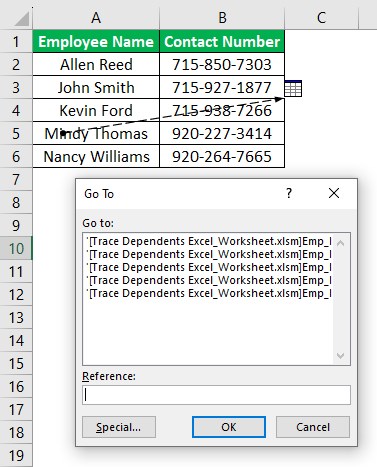This screenshot has height=467, width=377.
Task: Select the cell '715-927-1877'
Action: 222,88
